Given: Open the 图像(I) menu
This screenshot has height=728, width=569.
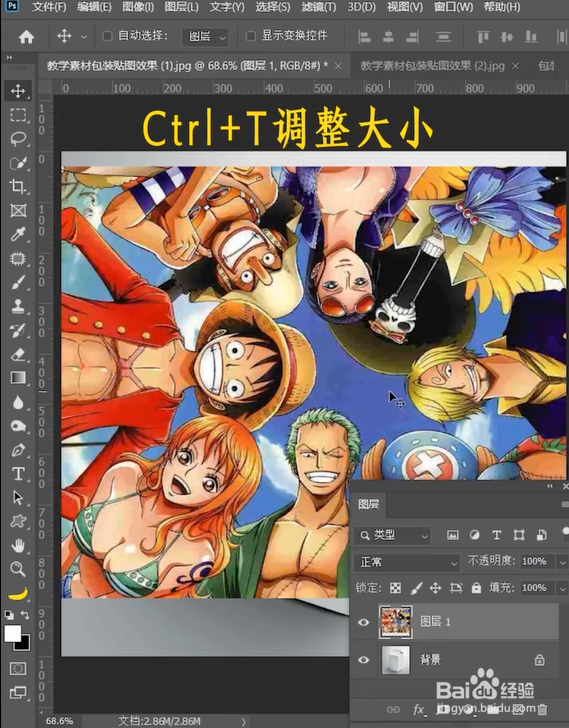Looking at the screenshot, I should [138, 7].
